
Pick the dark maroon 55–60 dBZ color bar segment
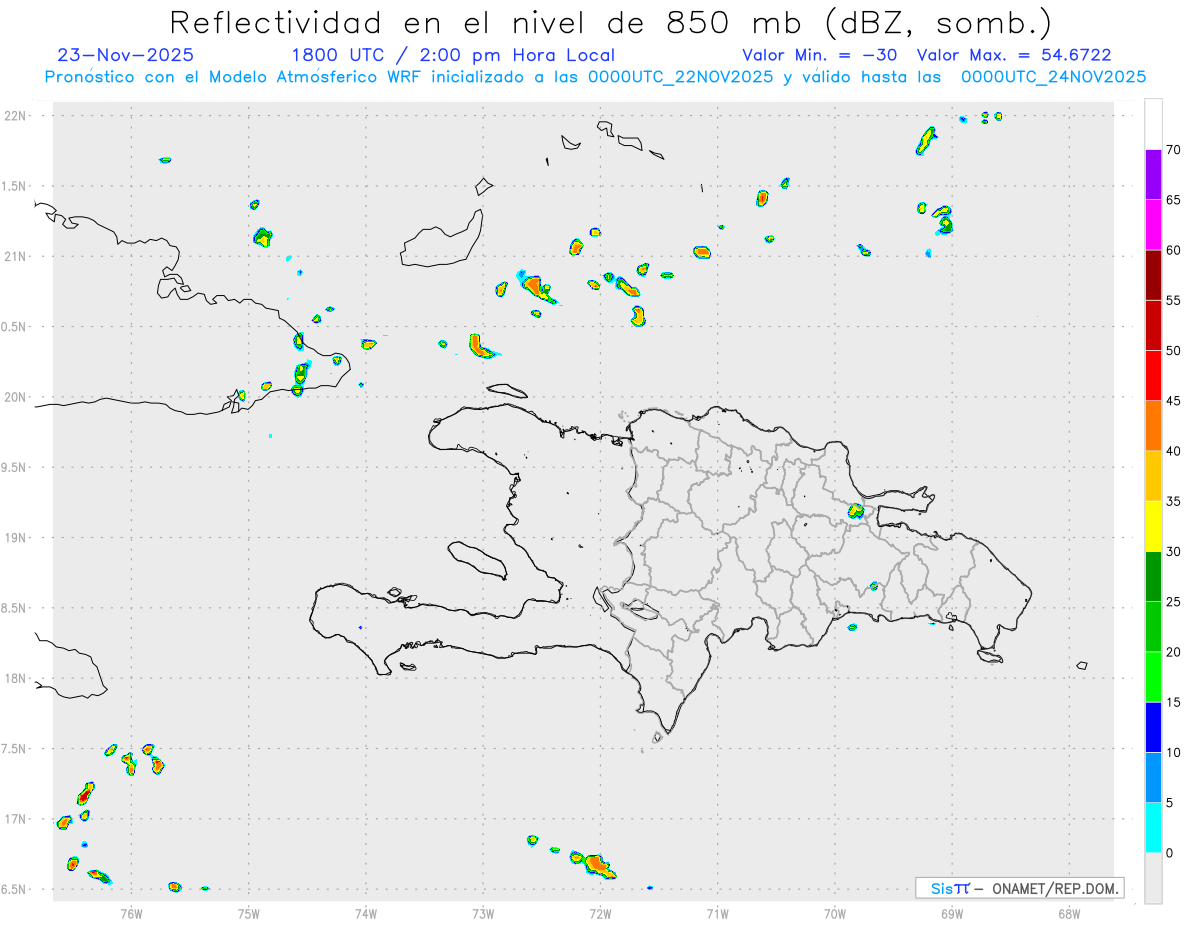coord(1153,274)
